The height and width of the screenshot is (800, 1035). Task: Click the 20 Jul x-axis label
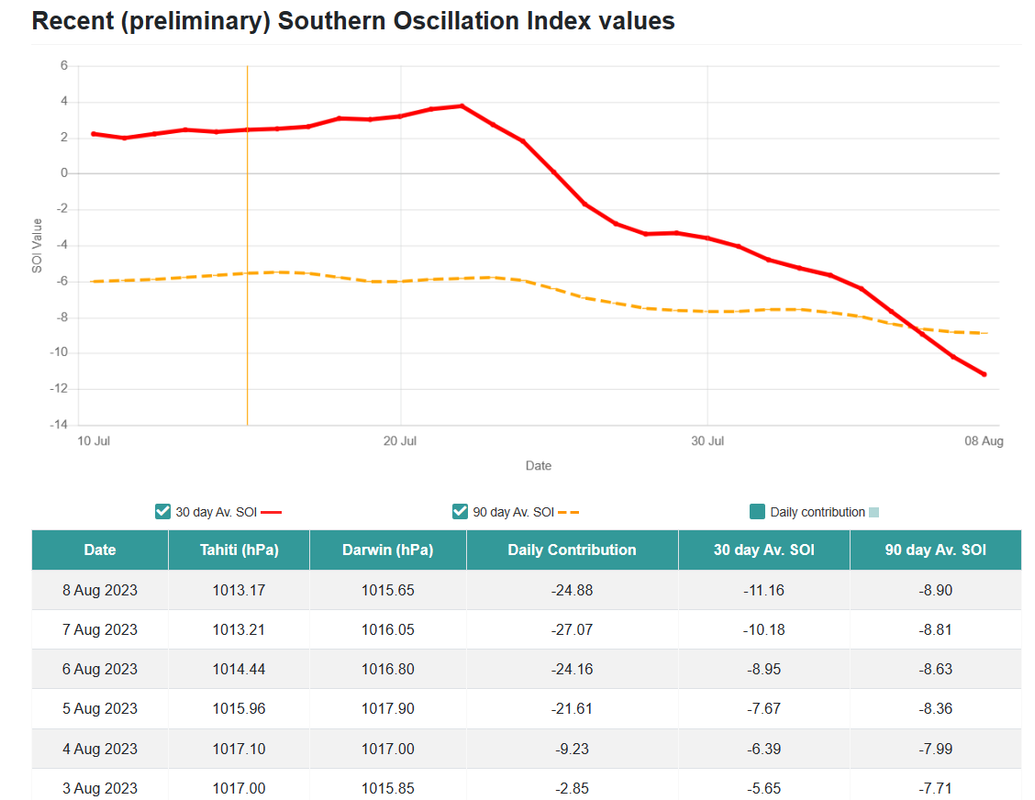(x=400, y=441)
